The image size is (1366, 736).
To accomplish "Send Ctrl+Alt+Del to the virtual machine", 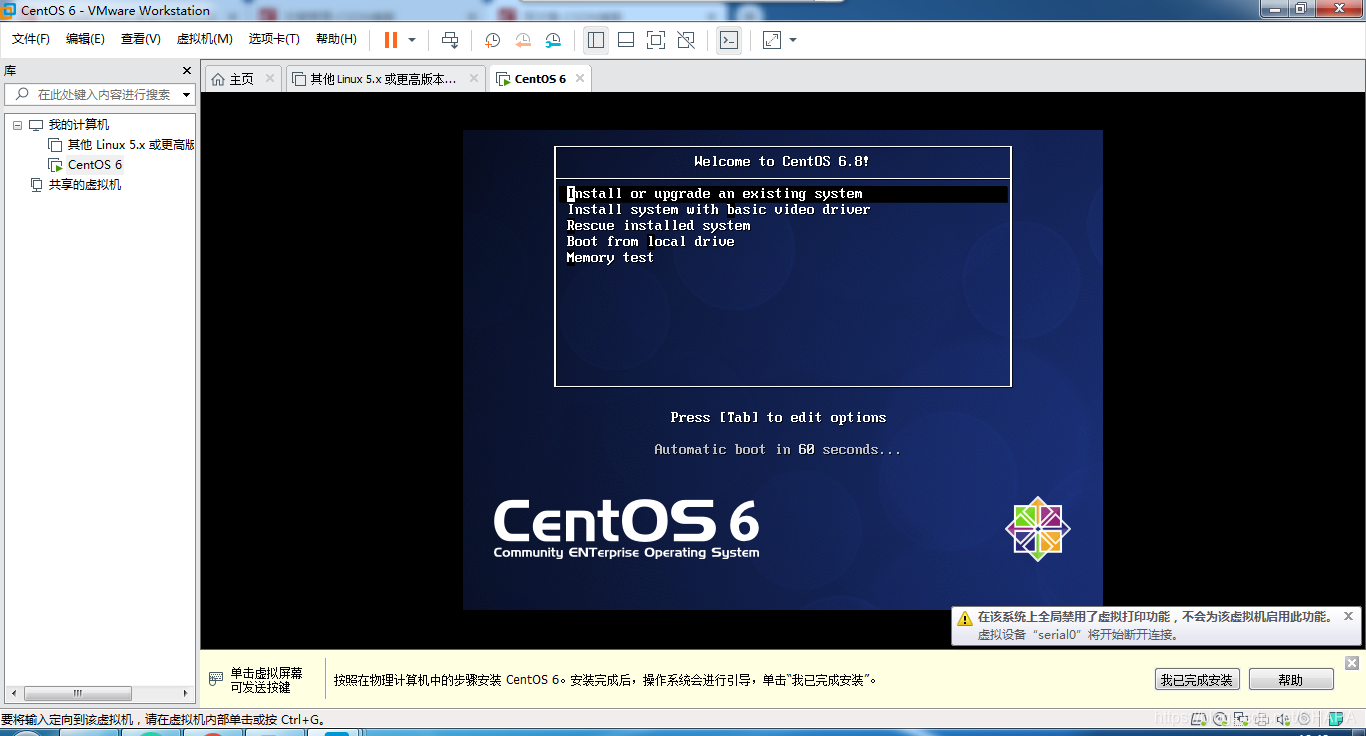I will (450, 40).
